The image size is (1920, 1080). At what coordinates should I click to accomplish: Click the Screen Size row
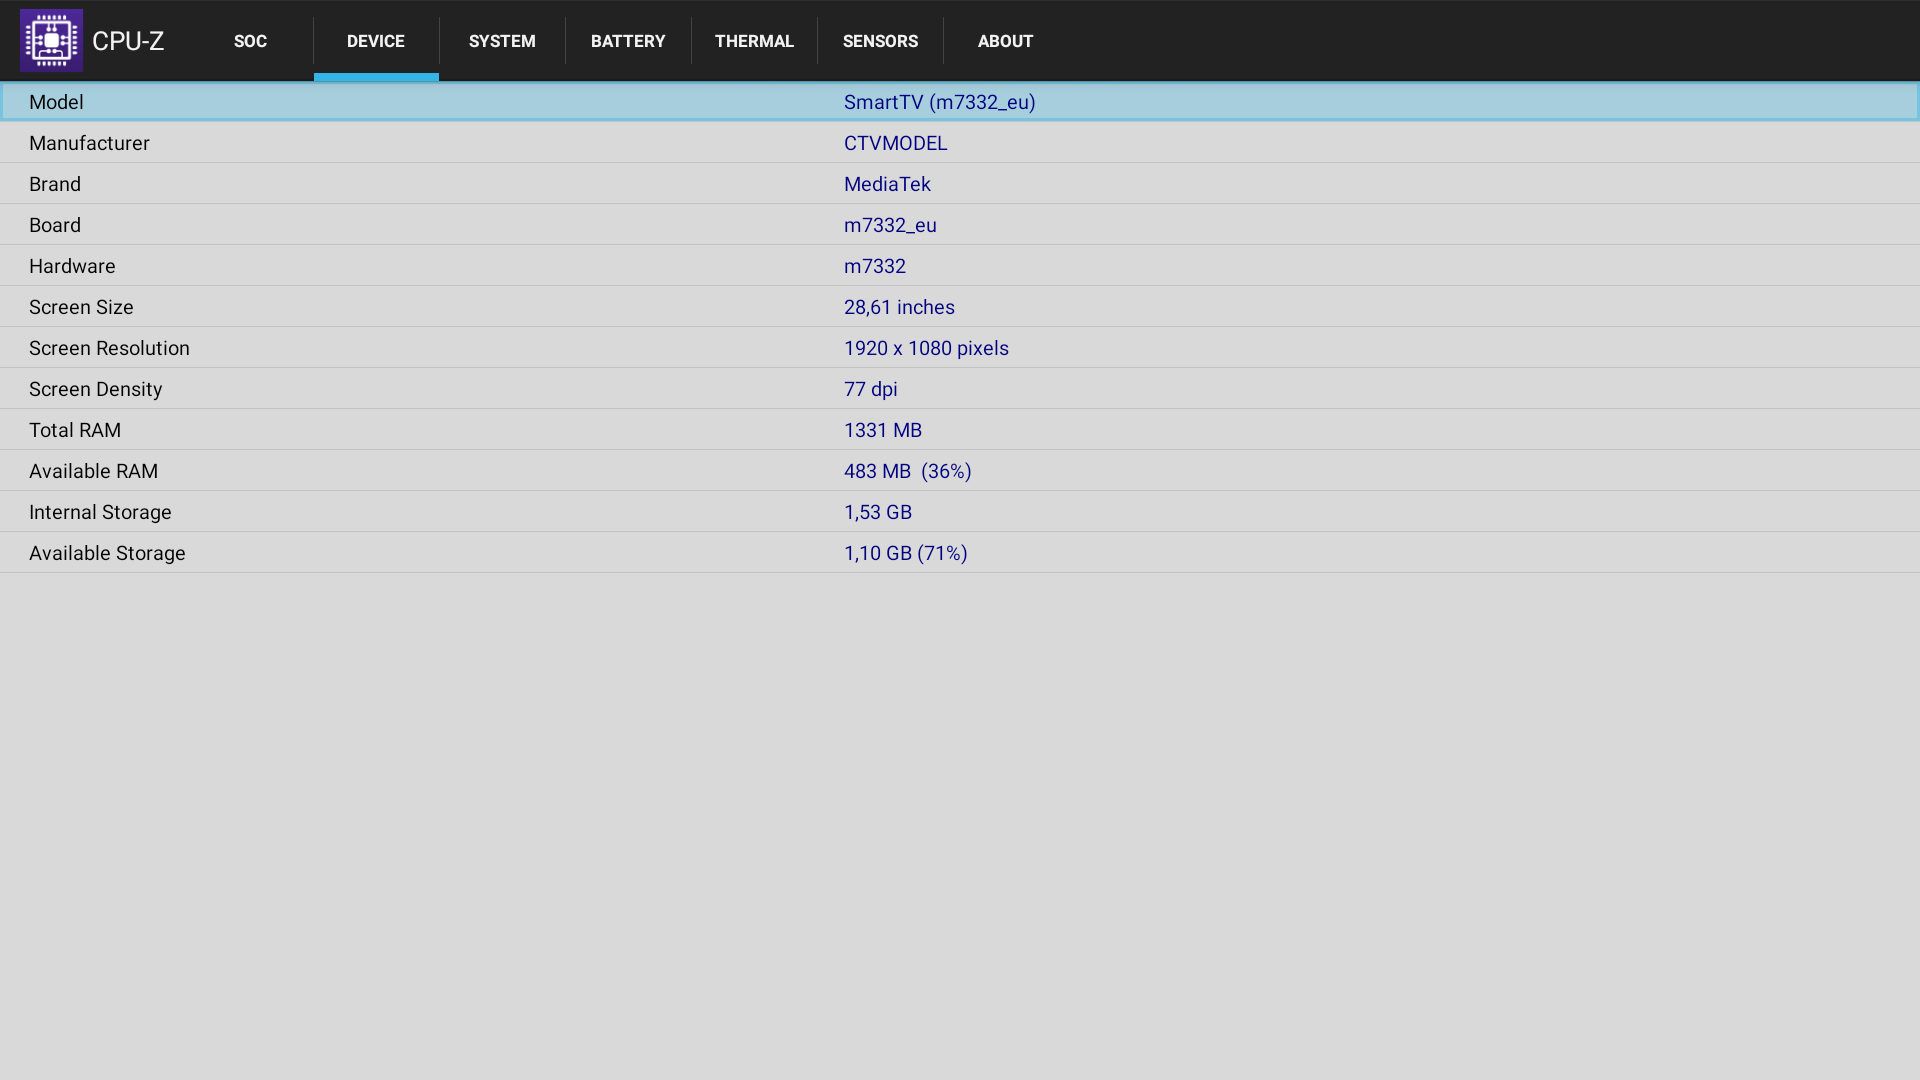point(960,307)
